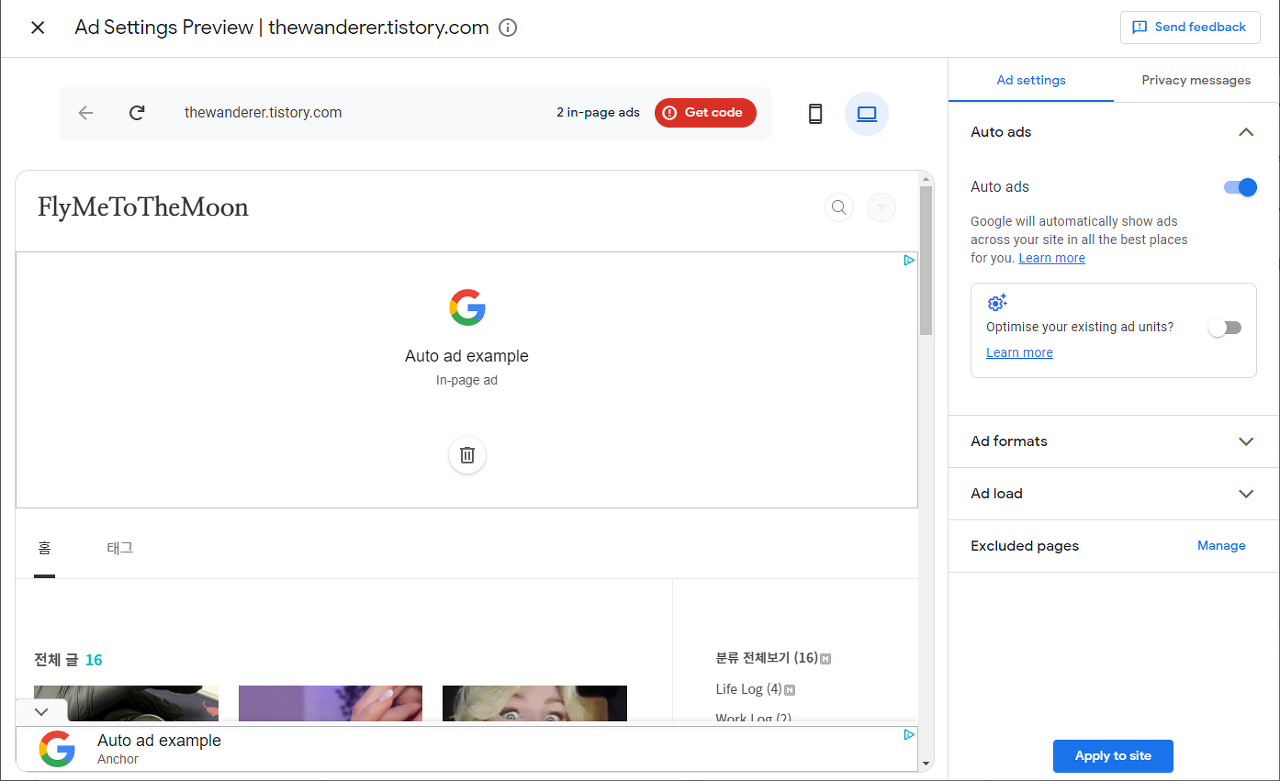Click the 전체 글 16 heading

(x=68, y=660)
